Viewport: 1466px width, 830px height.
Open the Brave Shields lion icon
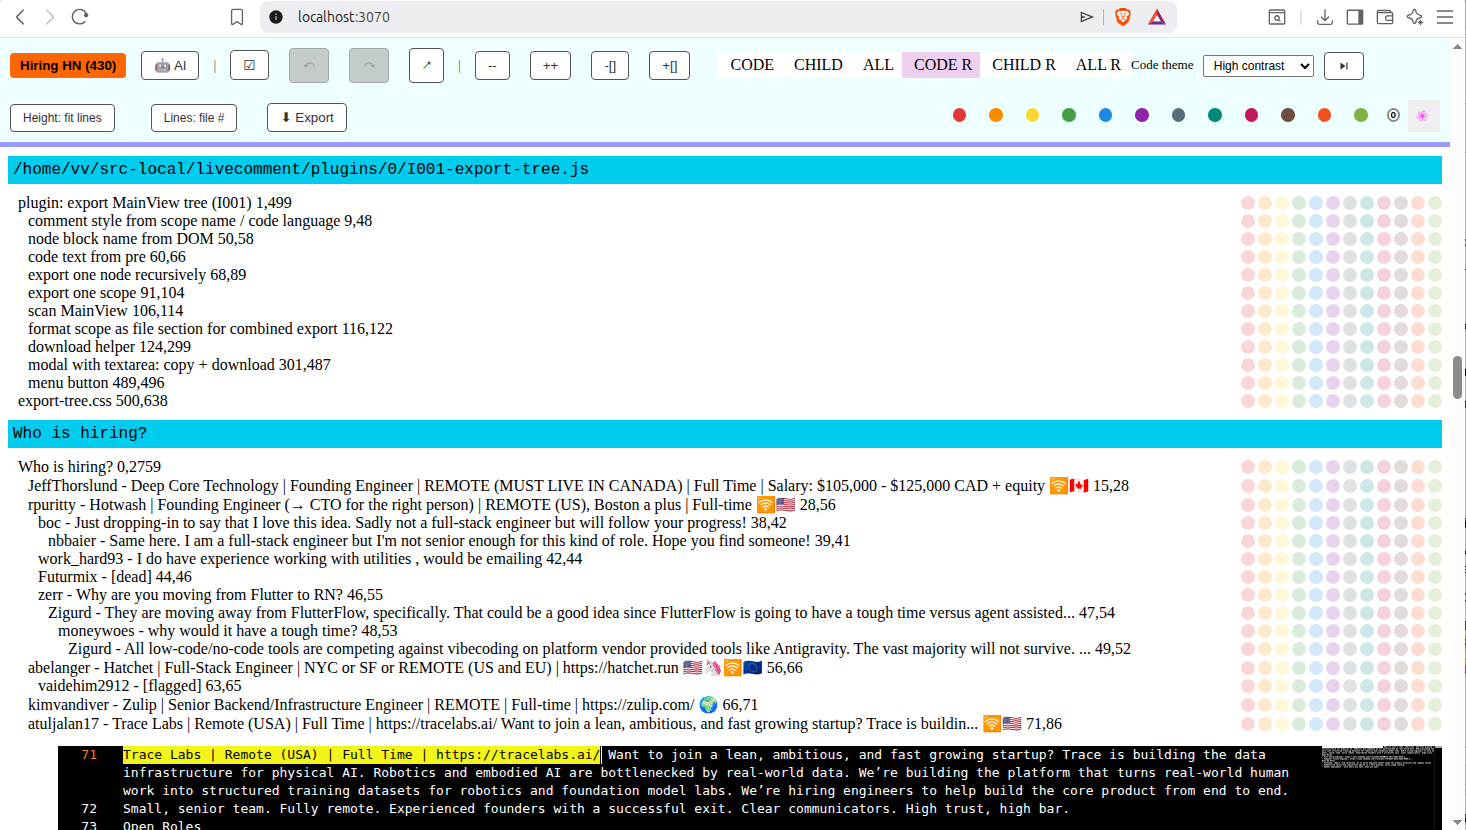coord(1123,17)
